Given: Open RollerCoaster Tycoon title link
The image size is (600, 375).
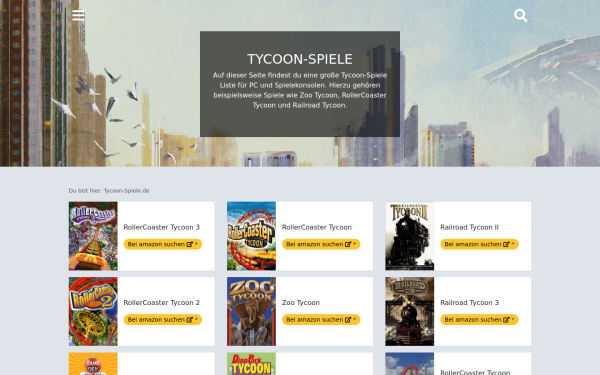Looking at the screenshot, I should click(316, 227).
